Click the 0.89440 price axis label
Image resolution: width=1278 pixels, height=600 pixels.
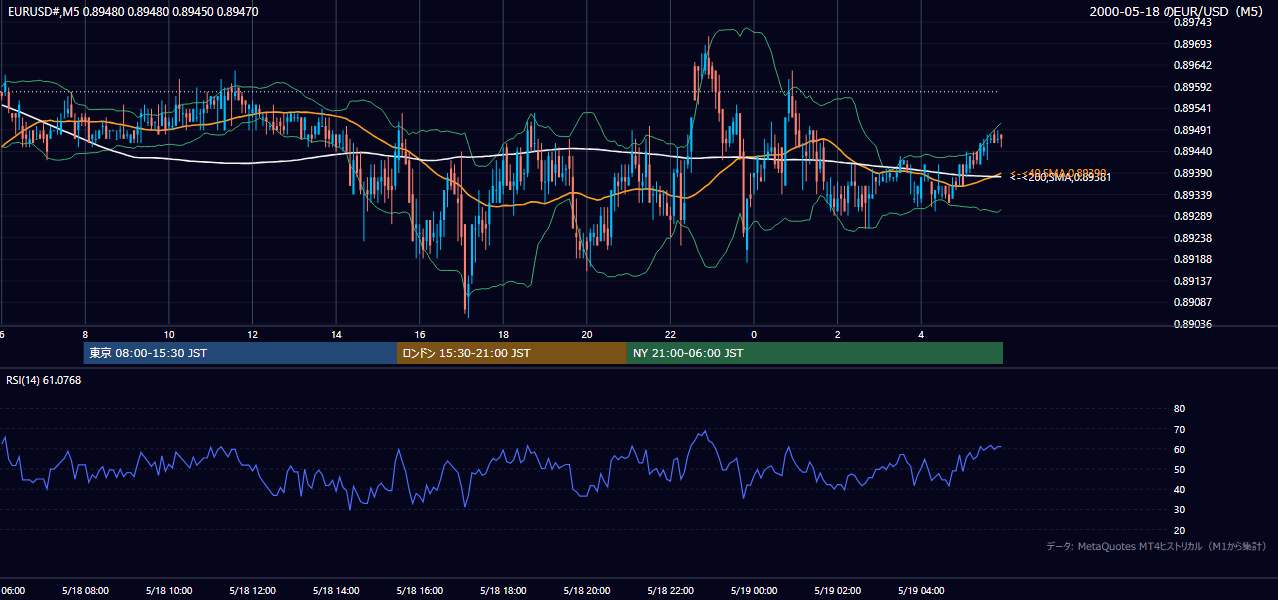(1191, 151)
